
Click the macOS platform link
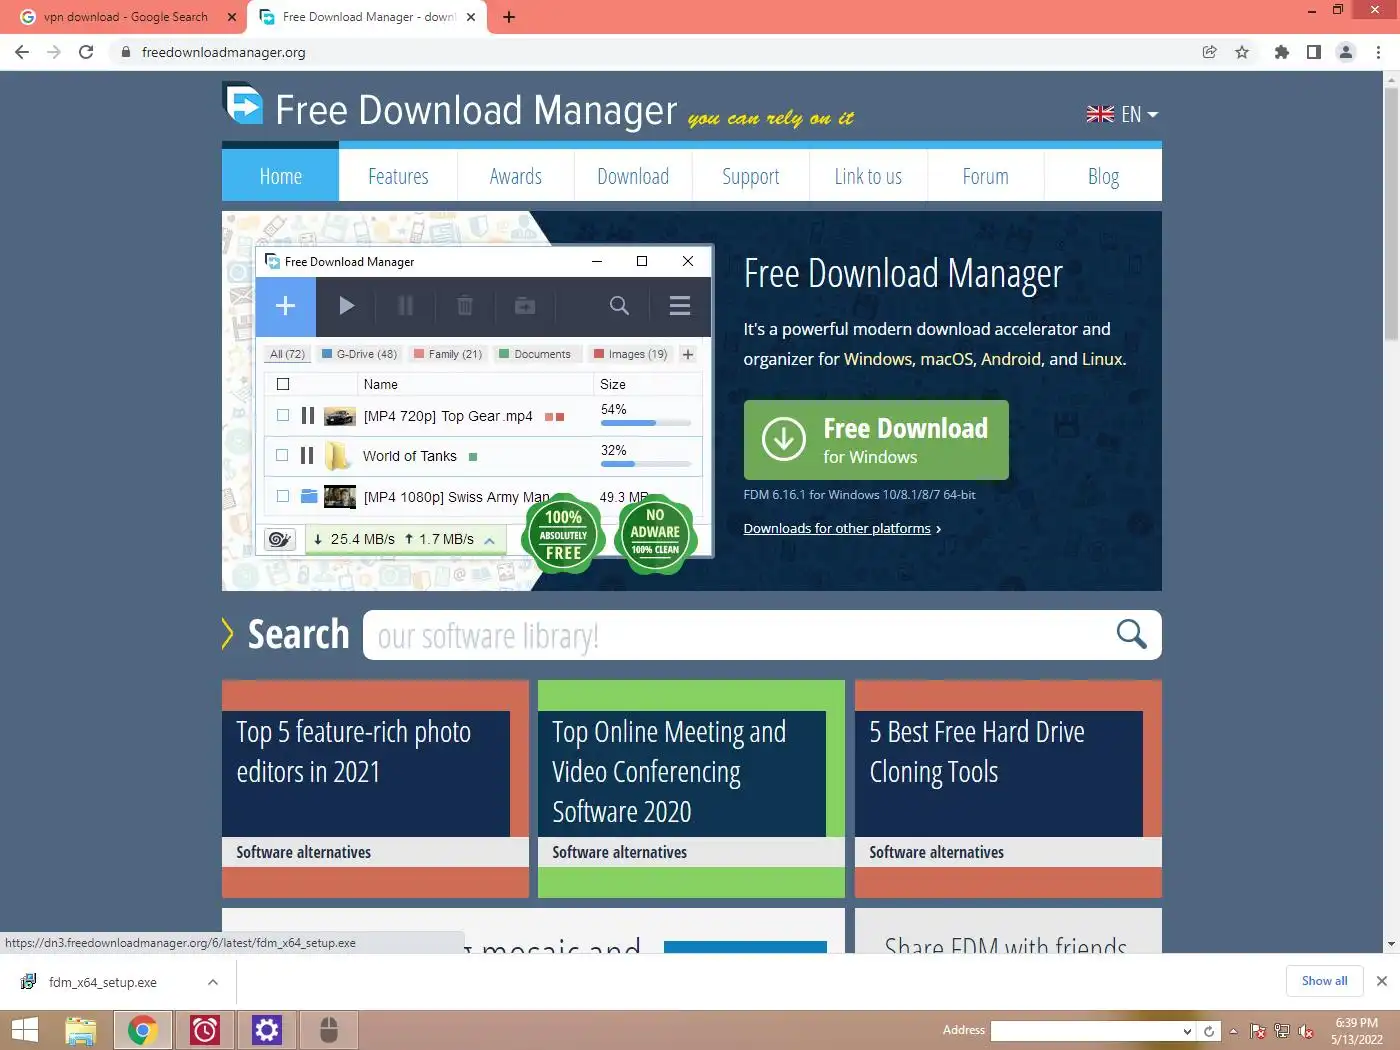point(946,359)
